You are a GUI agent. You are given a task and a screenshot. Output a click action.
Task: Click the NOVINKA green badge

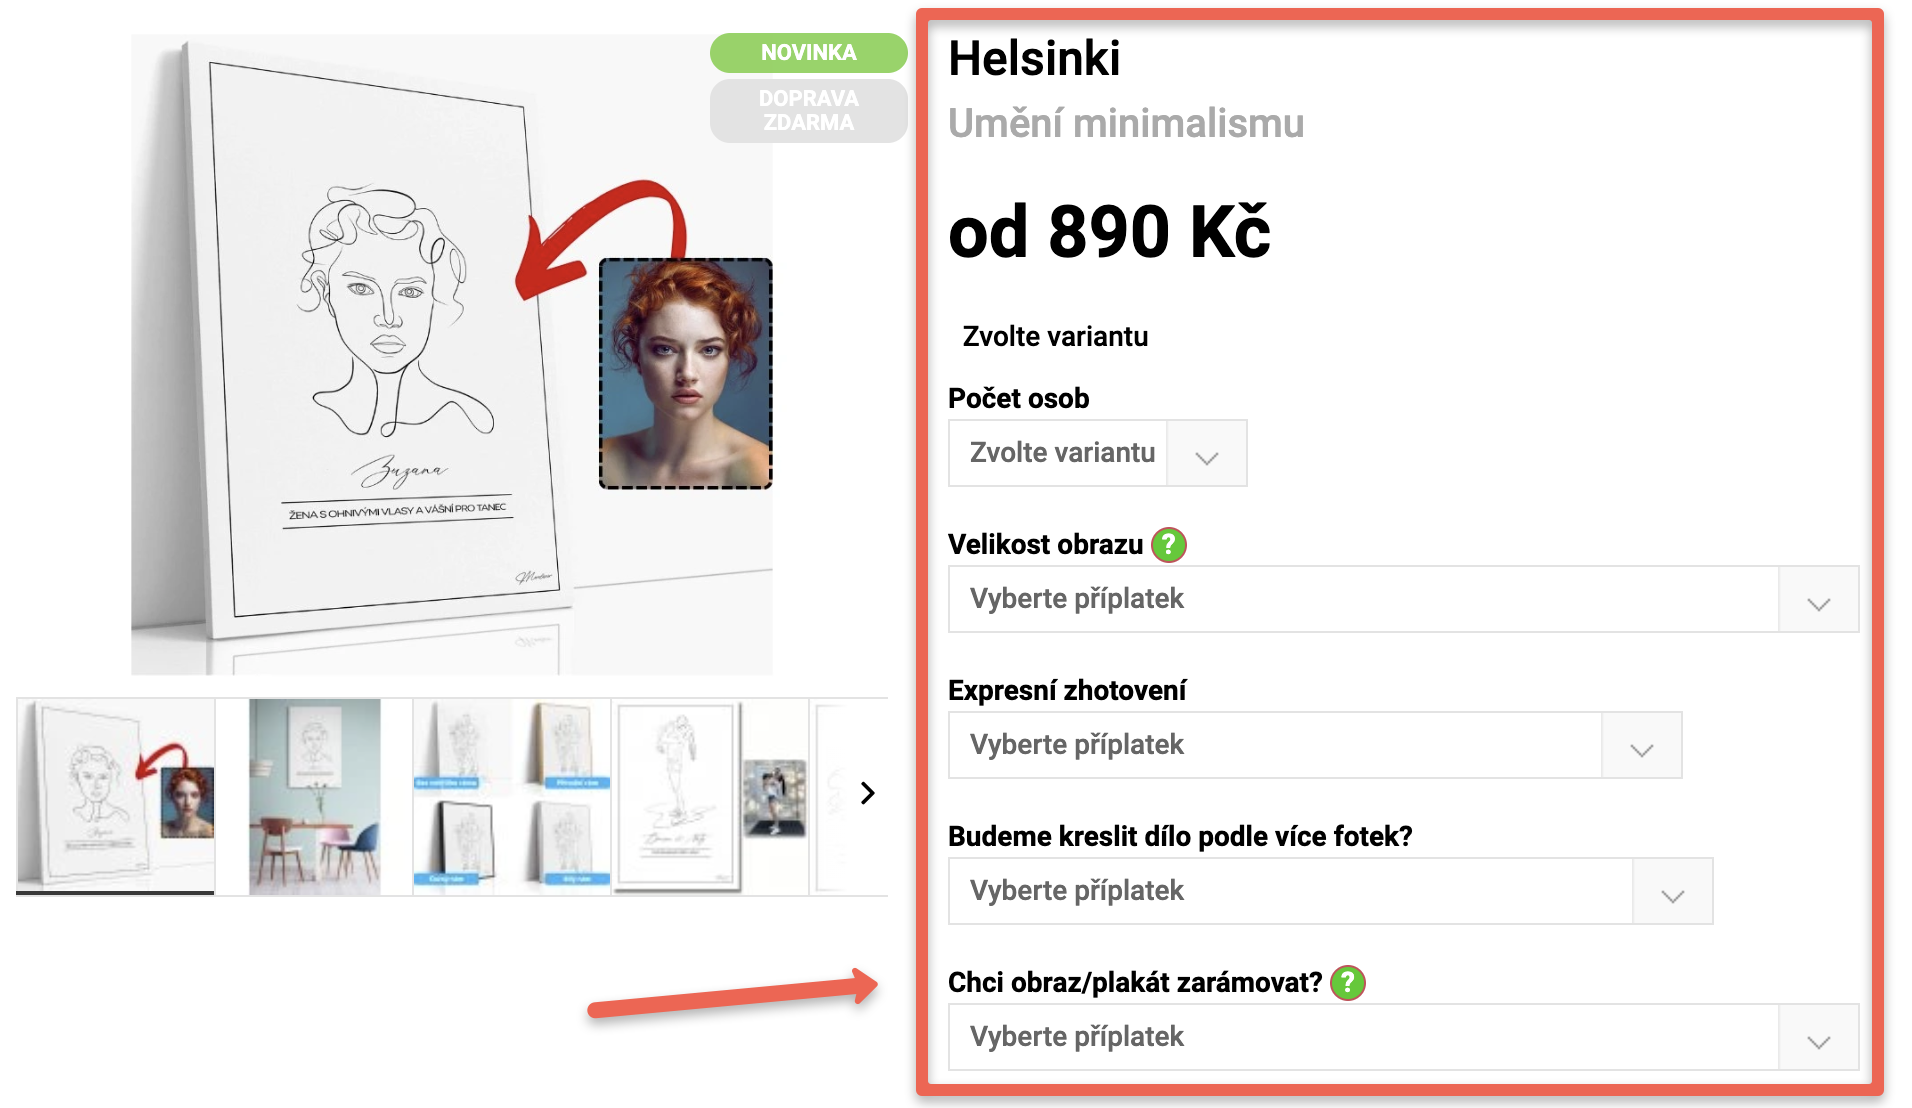click(808, 53)
